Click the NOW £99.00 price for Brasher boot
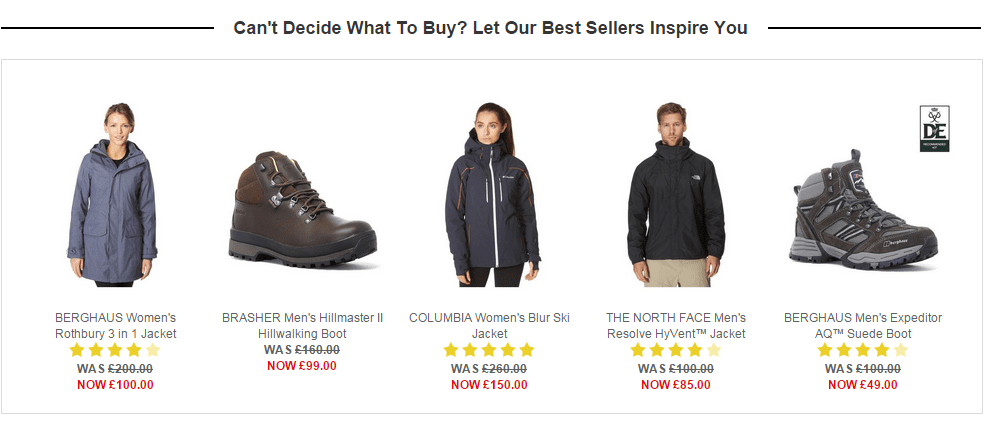Screen dimensions: 994x433 pos(302,366)
